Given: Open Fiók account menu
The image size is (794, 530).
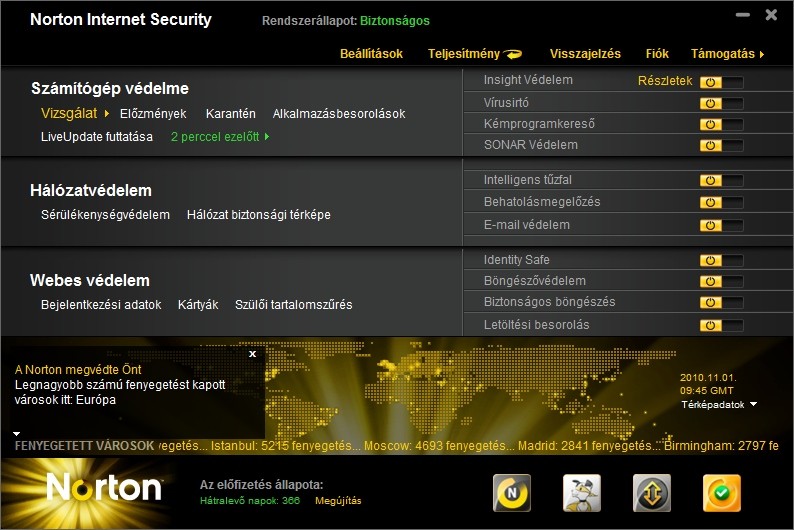Looking at the screenshot, I should point(657,54).
